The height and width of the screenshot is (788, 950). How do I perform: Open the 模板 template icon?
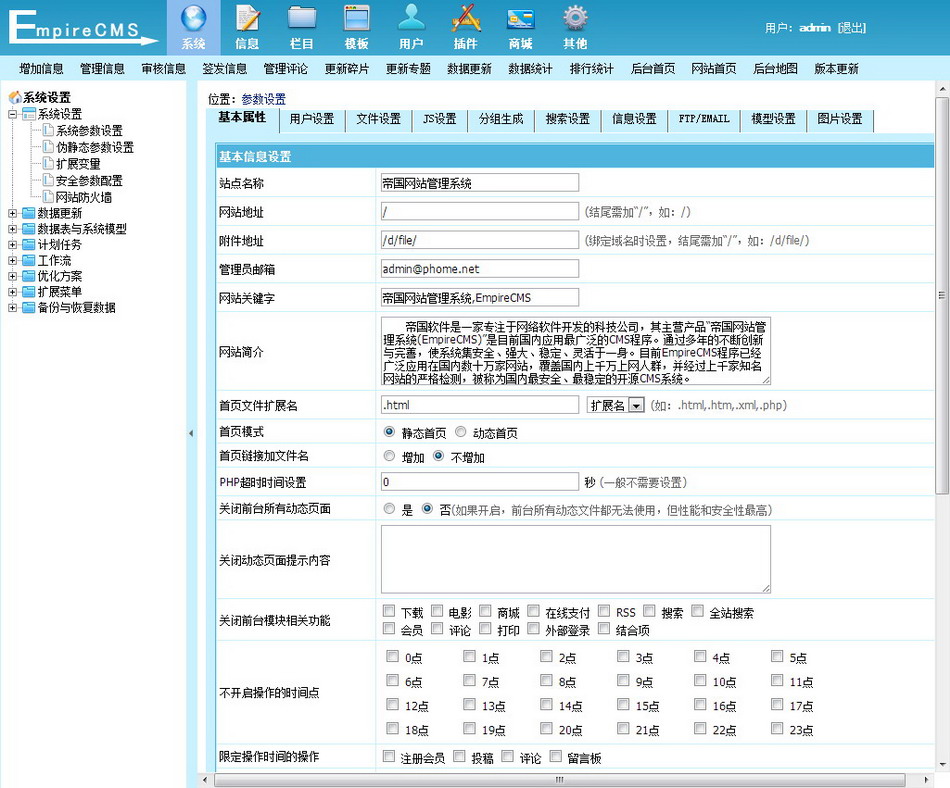356,18
